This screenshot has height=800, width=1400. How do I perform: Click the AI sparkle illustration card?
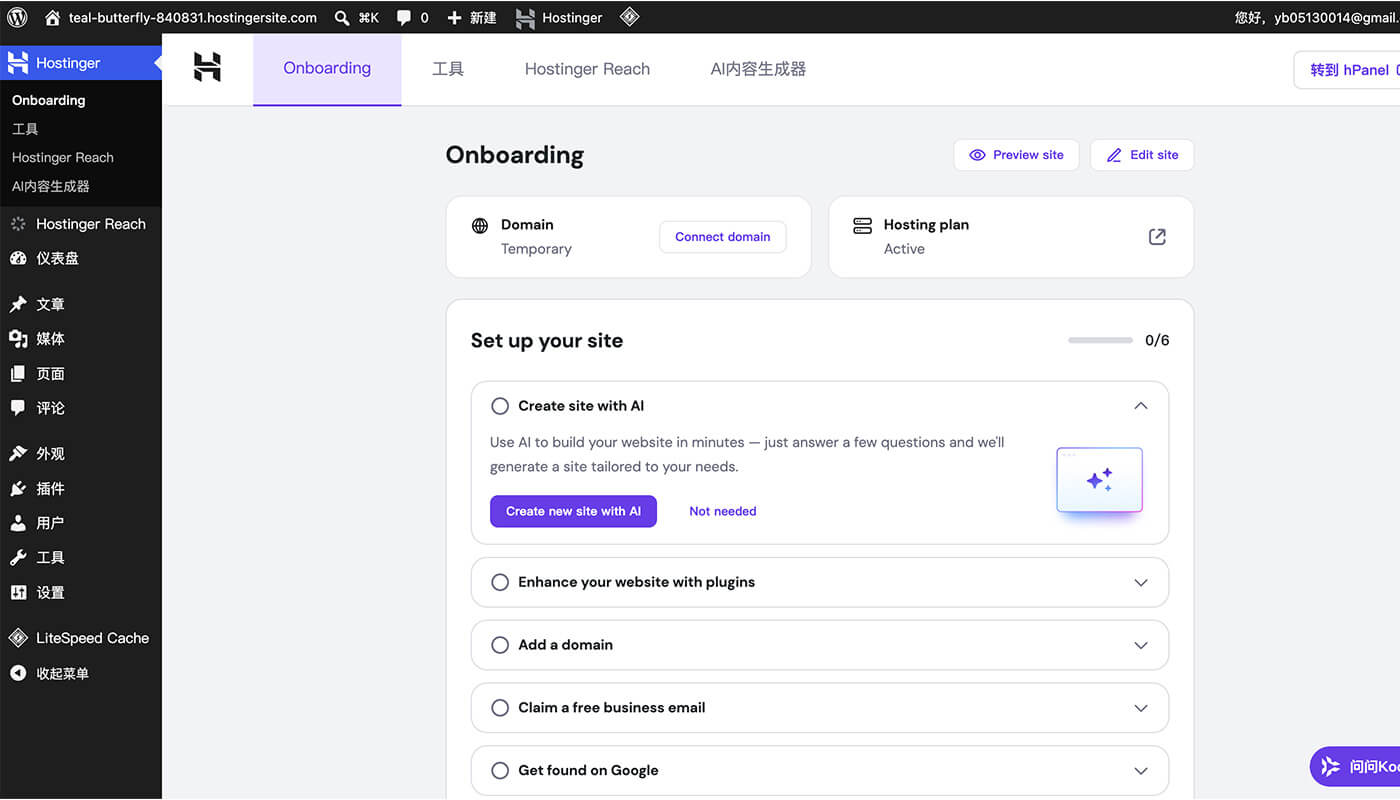click(1099, 480)
